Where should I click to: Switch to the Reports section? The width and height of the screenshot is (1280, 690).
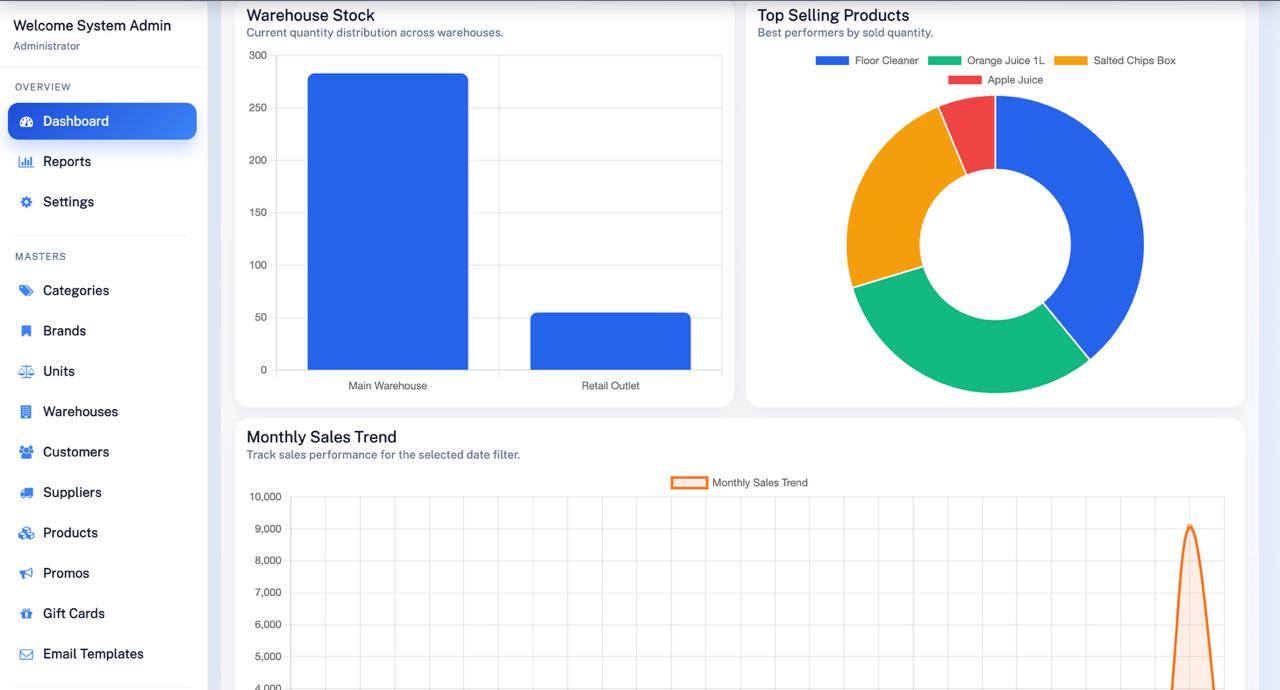(67, 161)
